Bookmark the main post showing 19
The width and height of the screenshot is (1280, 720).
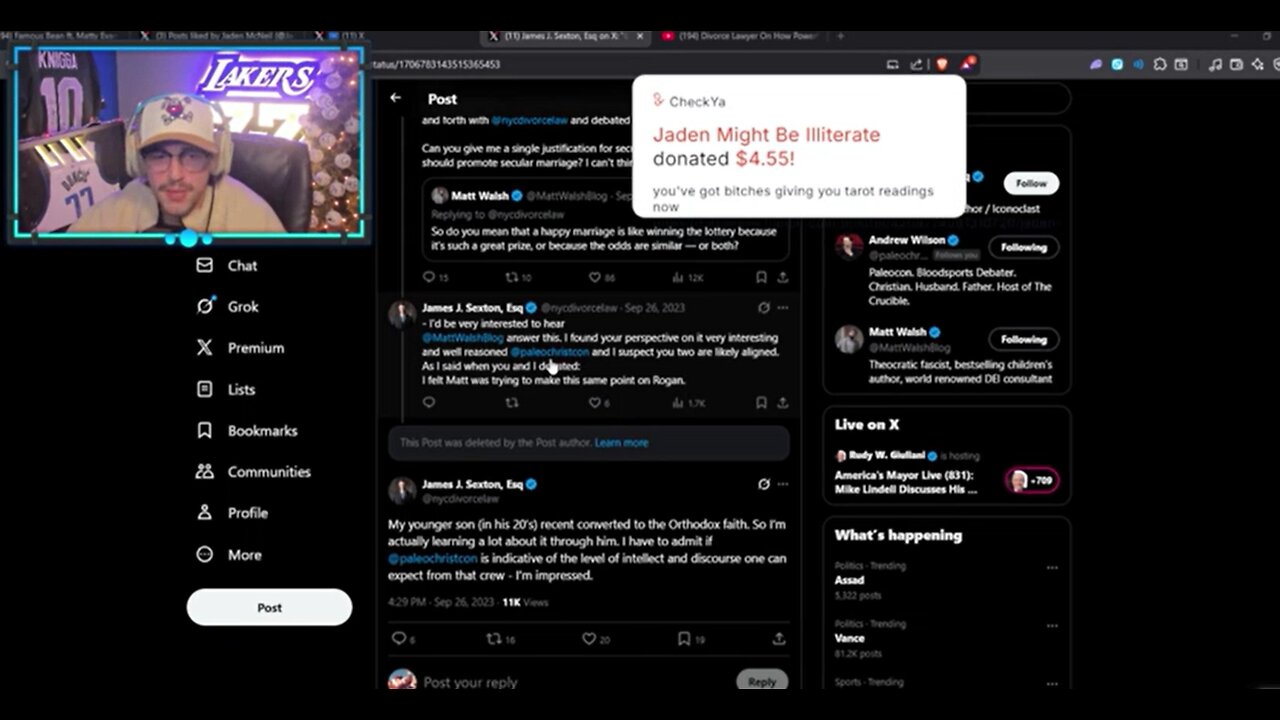coord(684,638)
